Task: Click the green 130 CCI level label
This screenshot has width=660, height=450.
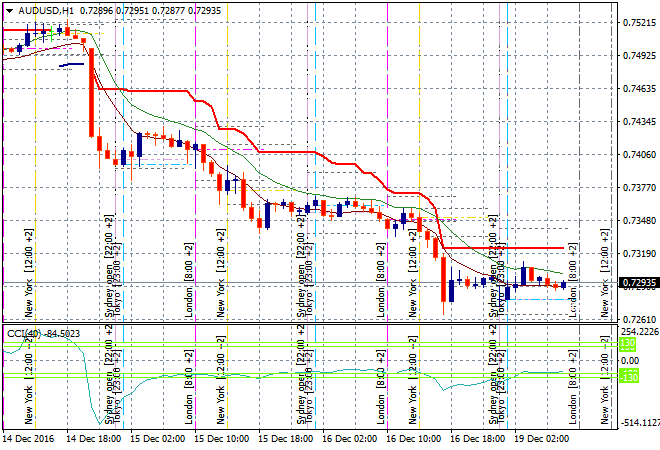Action: (628, 344)
